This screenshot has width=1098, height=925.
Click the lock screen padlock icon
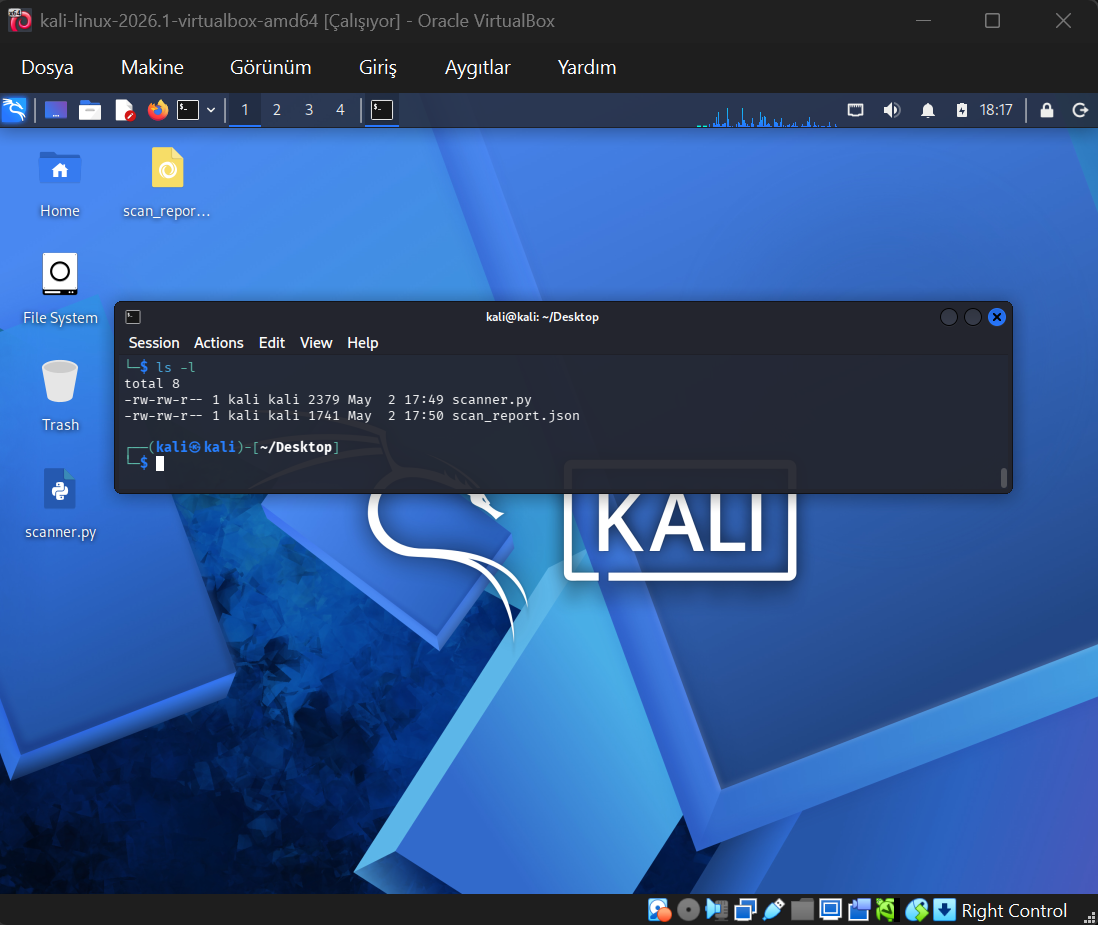(1047, 110)
